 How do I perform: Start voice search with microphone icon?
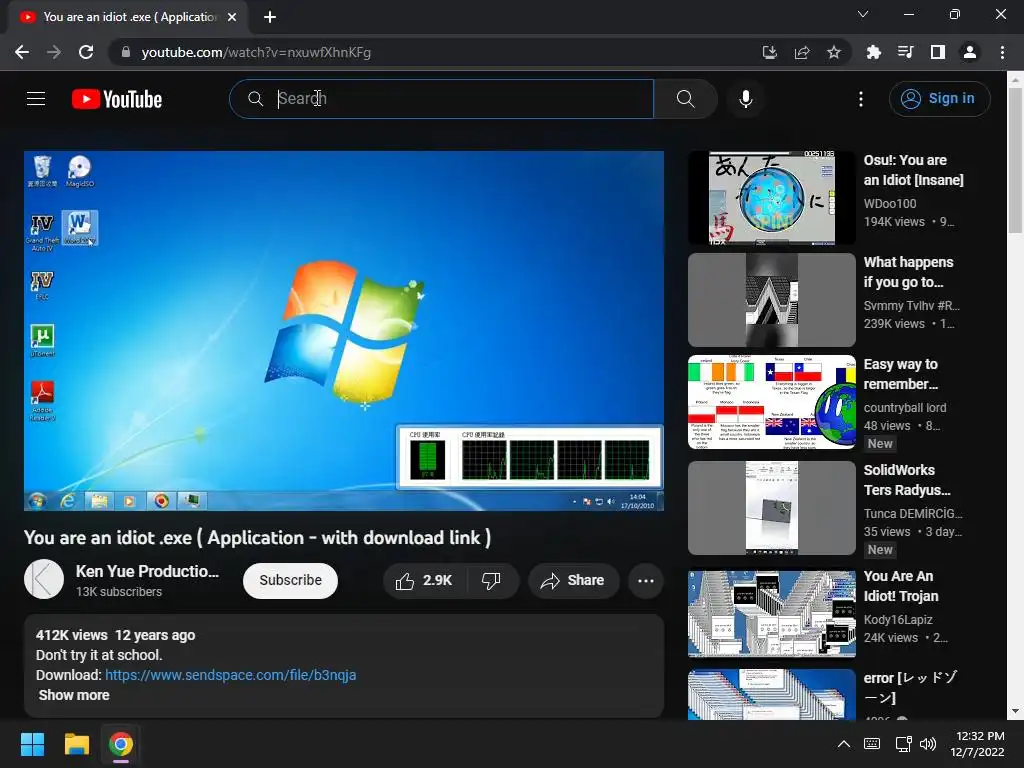click(x=745, y=99)
